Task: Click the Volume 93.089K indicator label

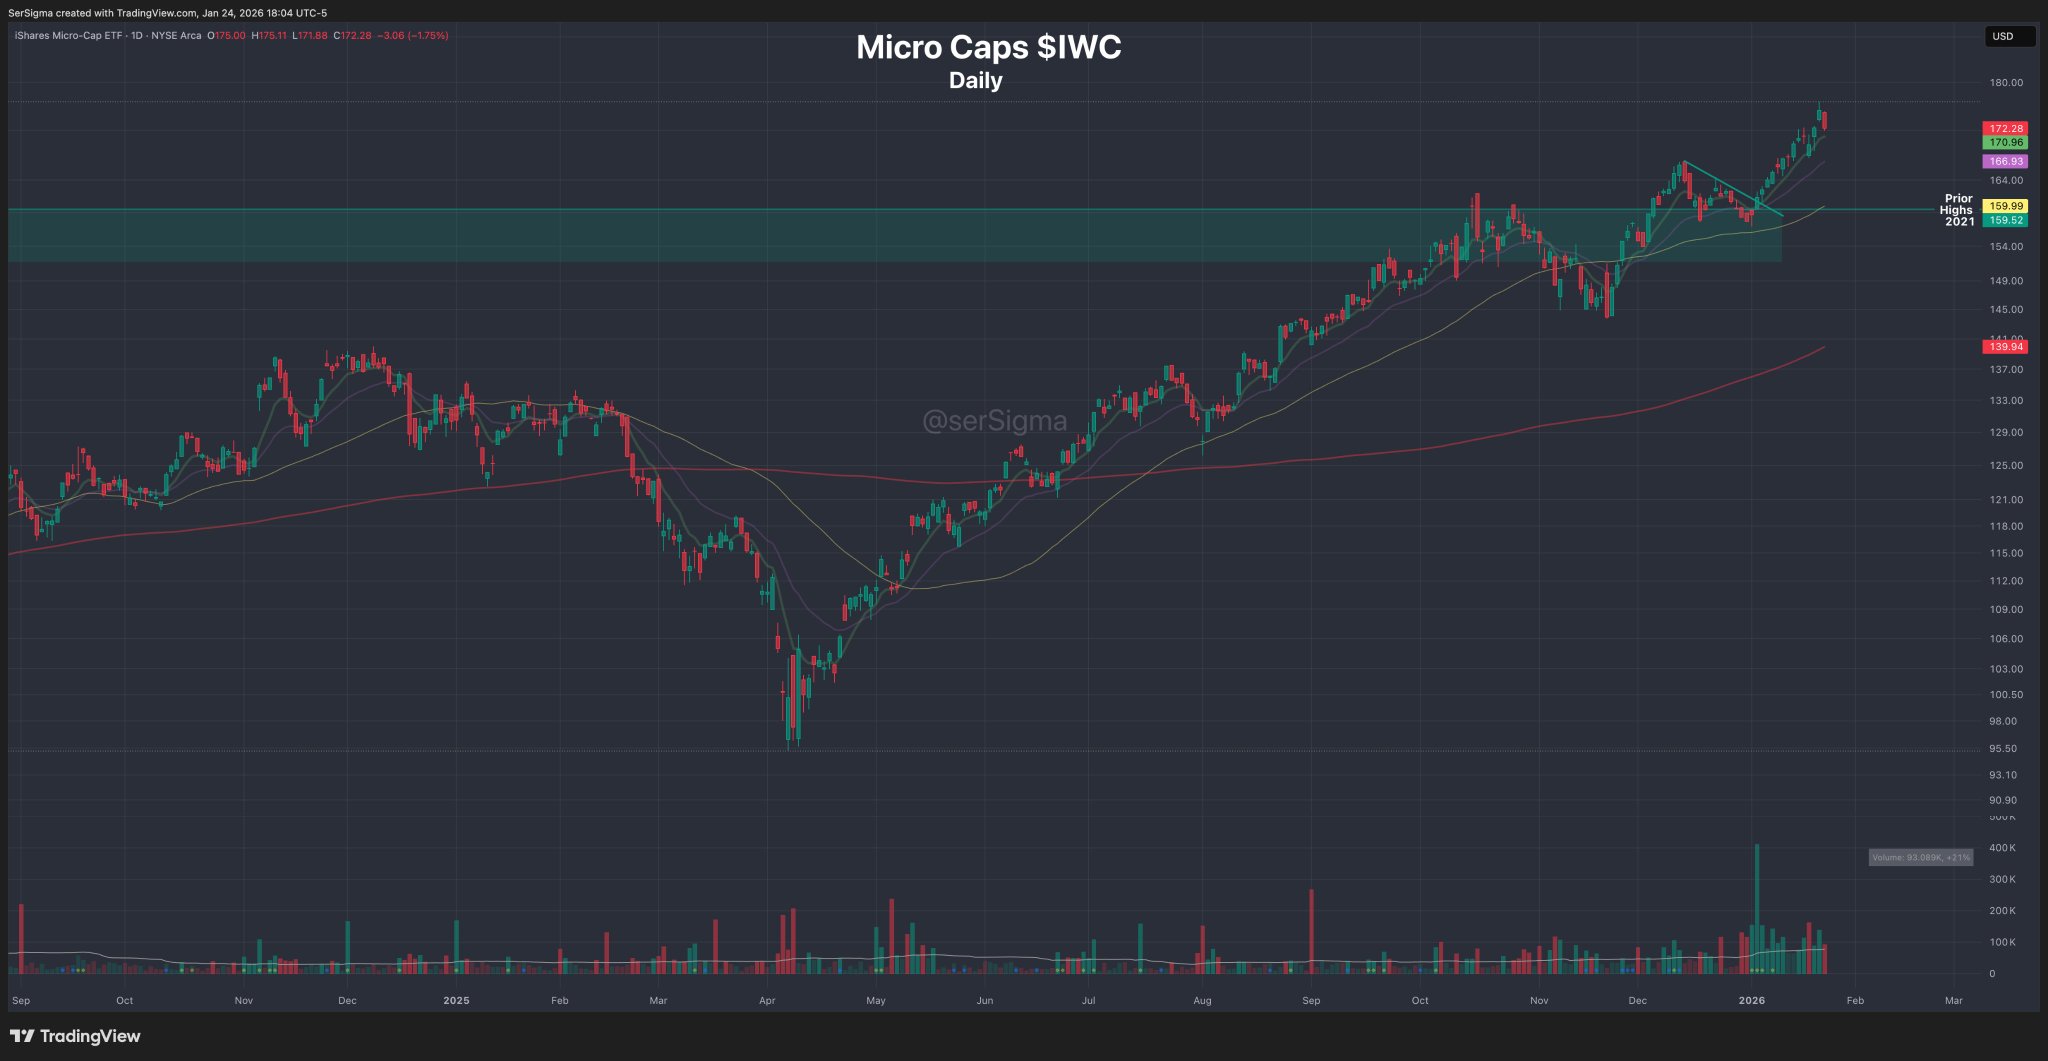Action: 1920,857
